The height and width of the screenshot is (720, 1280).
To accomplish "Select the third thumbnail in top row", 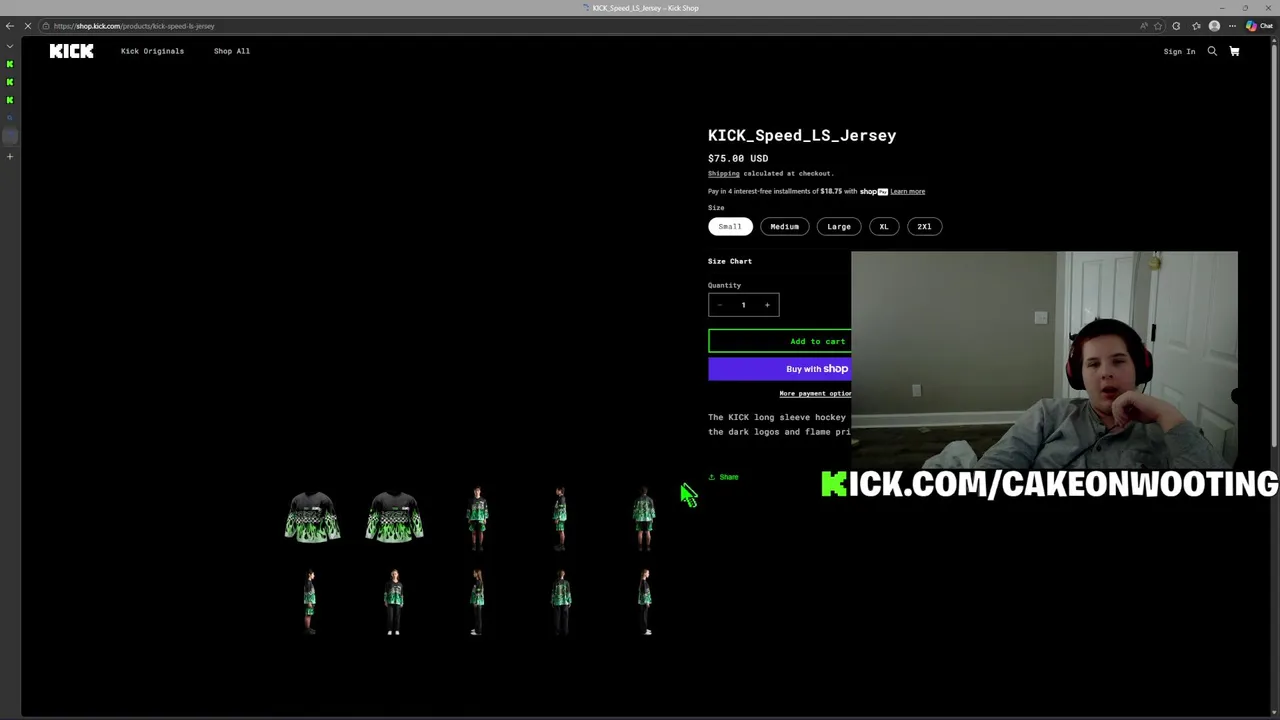I will pyautogui.click(x=477, y=519).
